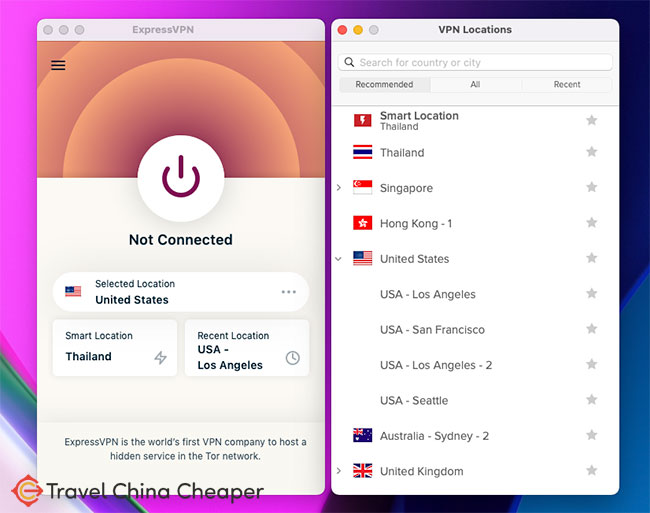Screen dimensions: 650x513
Task: Select United States in the locations list
Action: point(475,259)
